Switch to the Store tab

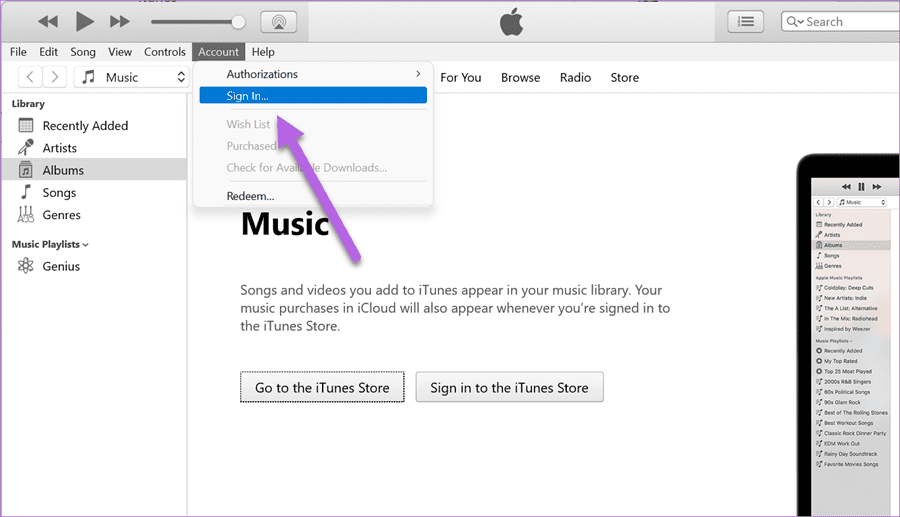[624, 77]
